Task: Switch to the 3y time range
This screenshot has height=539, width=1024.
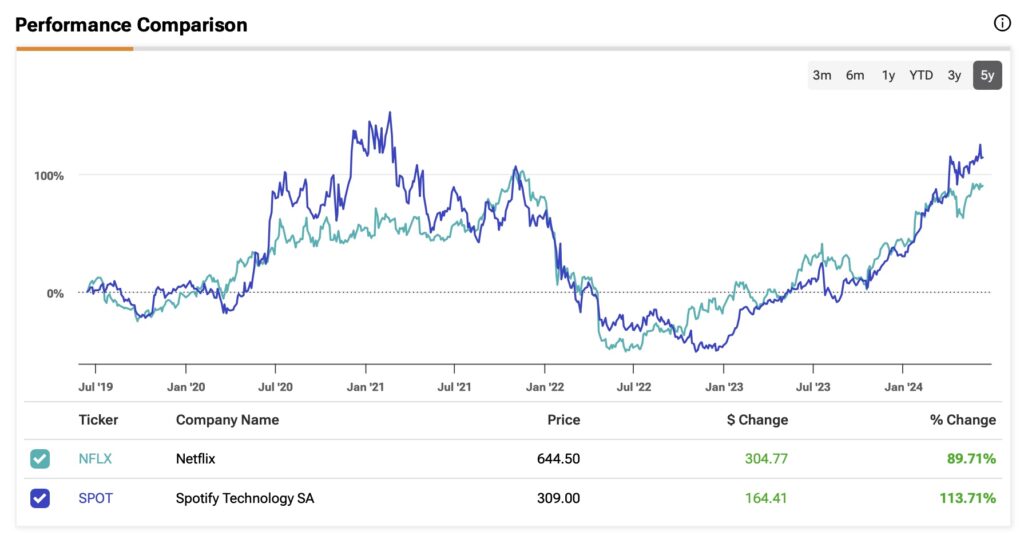Action: coord(955,75)
